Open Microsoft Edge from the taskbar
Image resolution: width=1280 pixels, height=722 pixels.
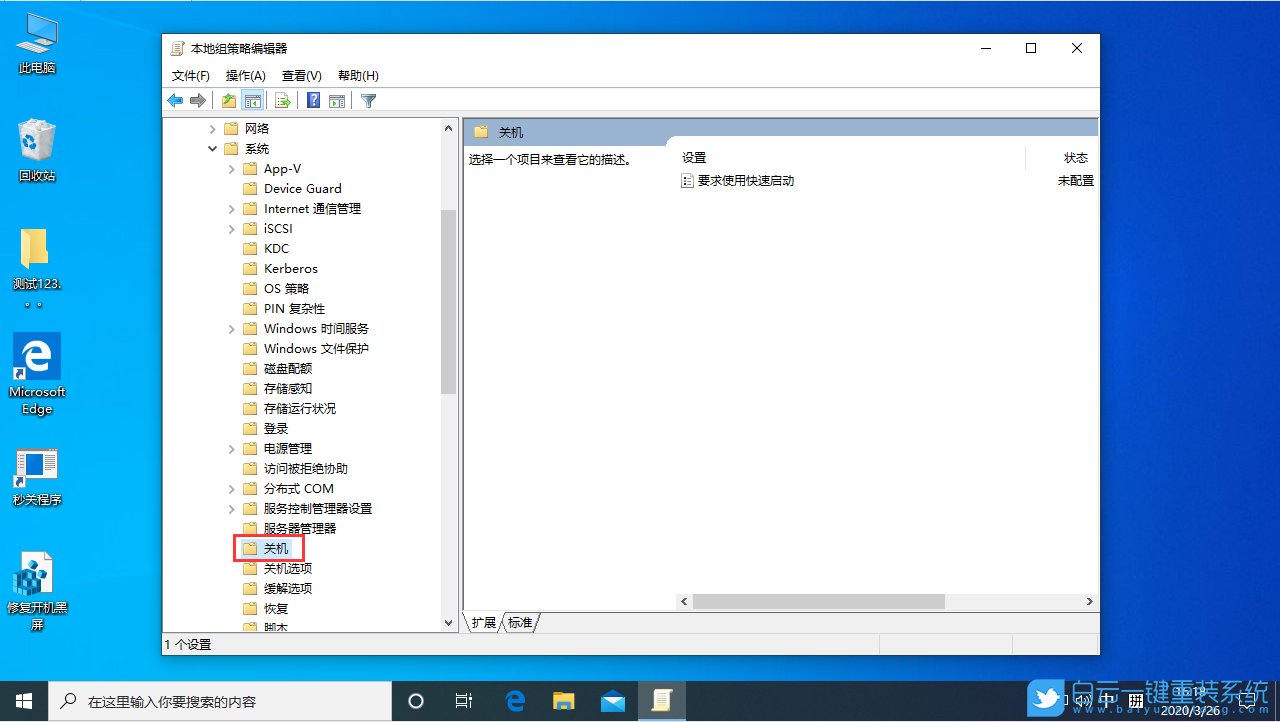(x=515, y=701)
